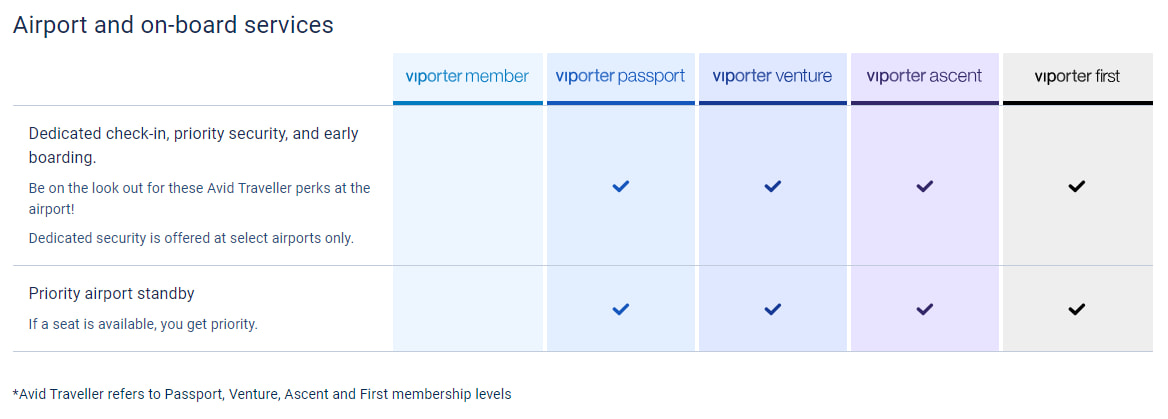Click the Priority airport standby row title

click(x=111, y=294)
